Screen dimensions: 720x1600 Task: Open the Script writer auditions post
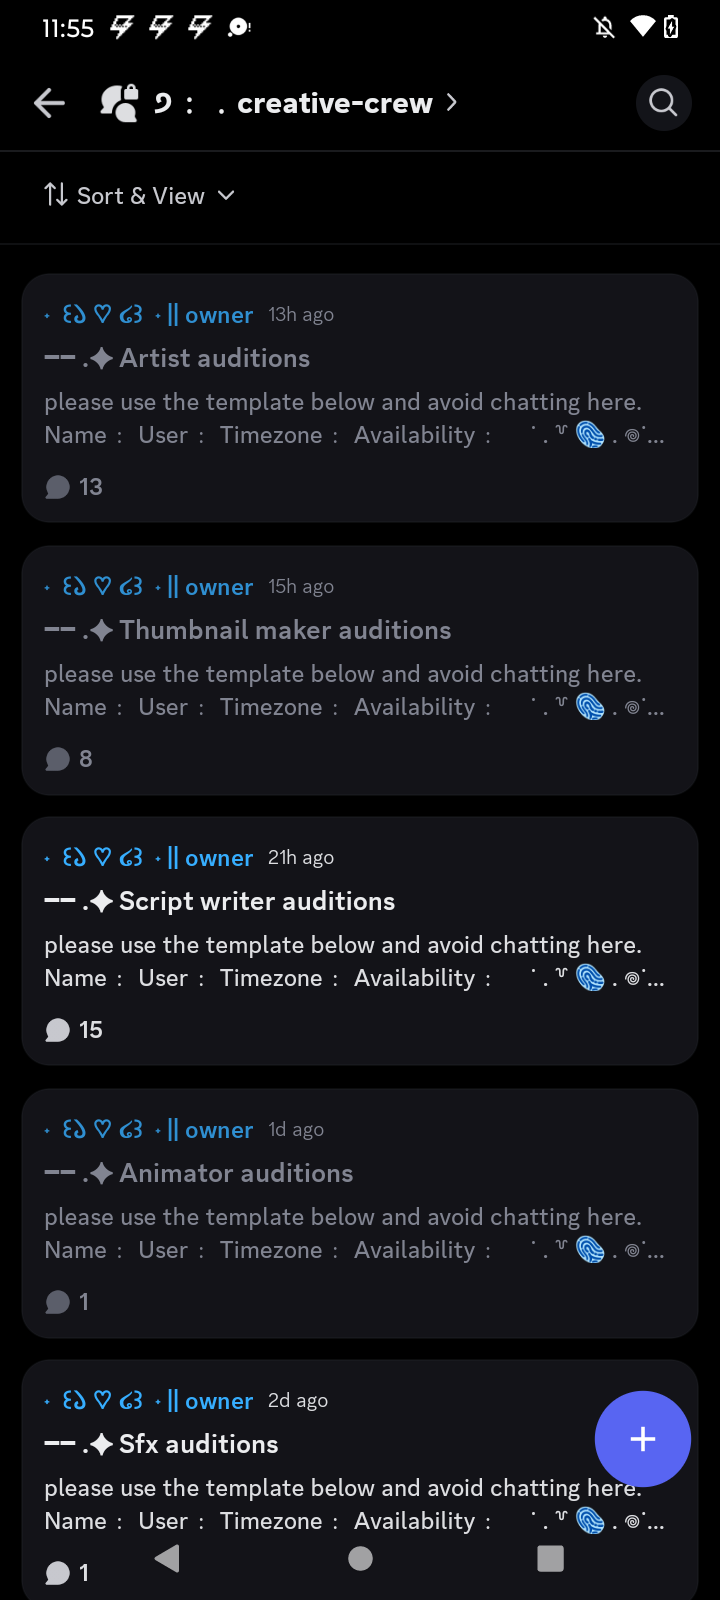[257, 901]
